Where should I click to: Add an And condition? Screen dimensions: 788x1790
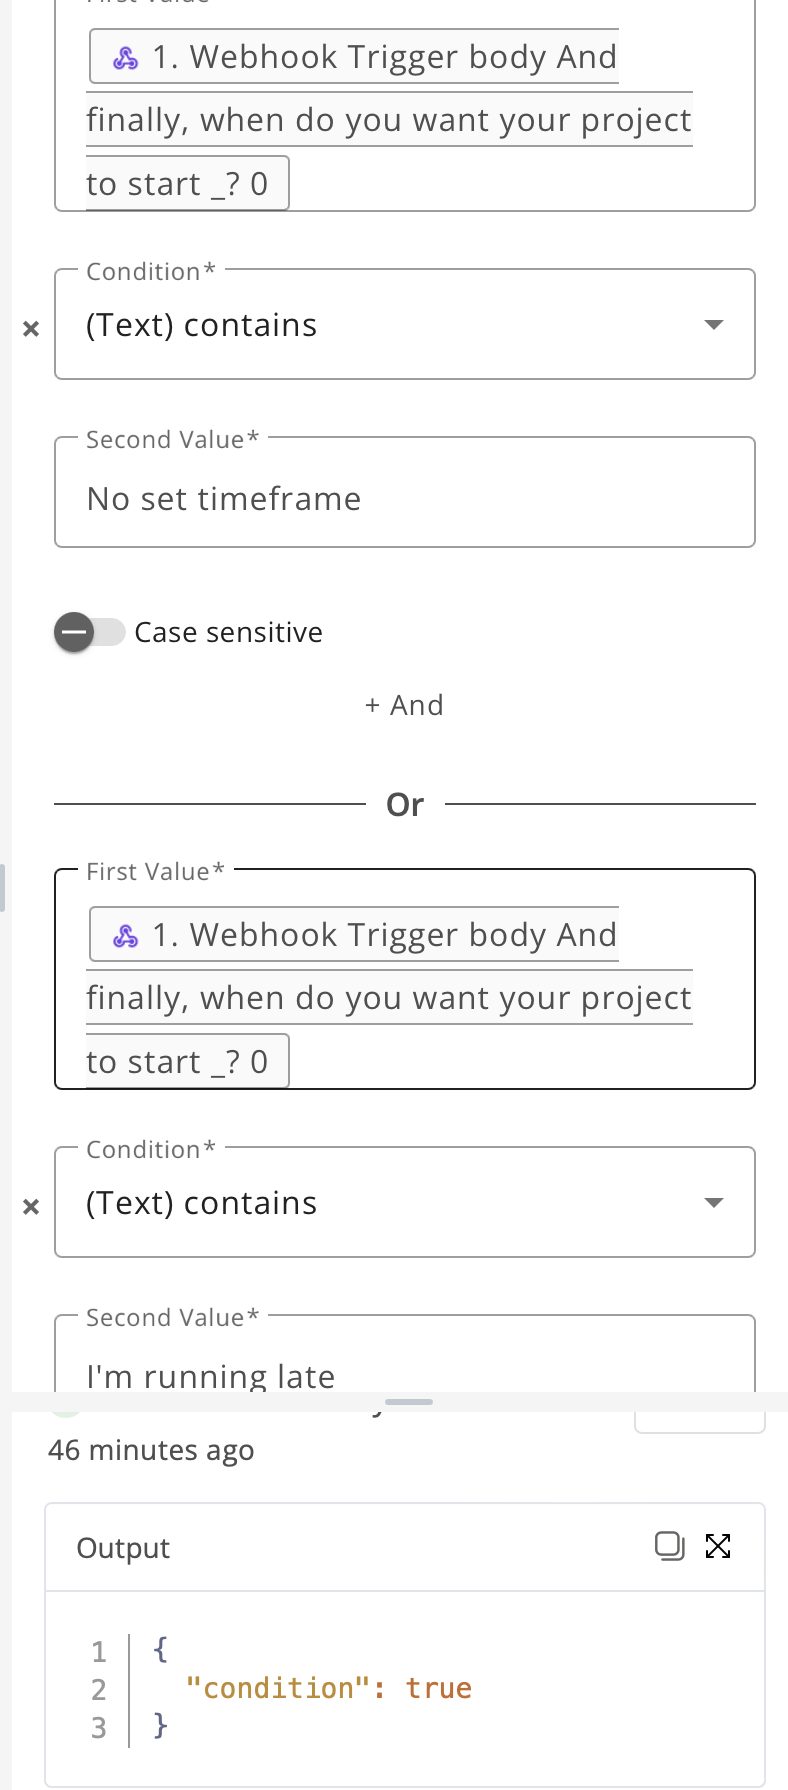(404, 705)
